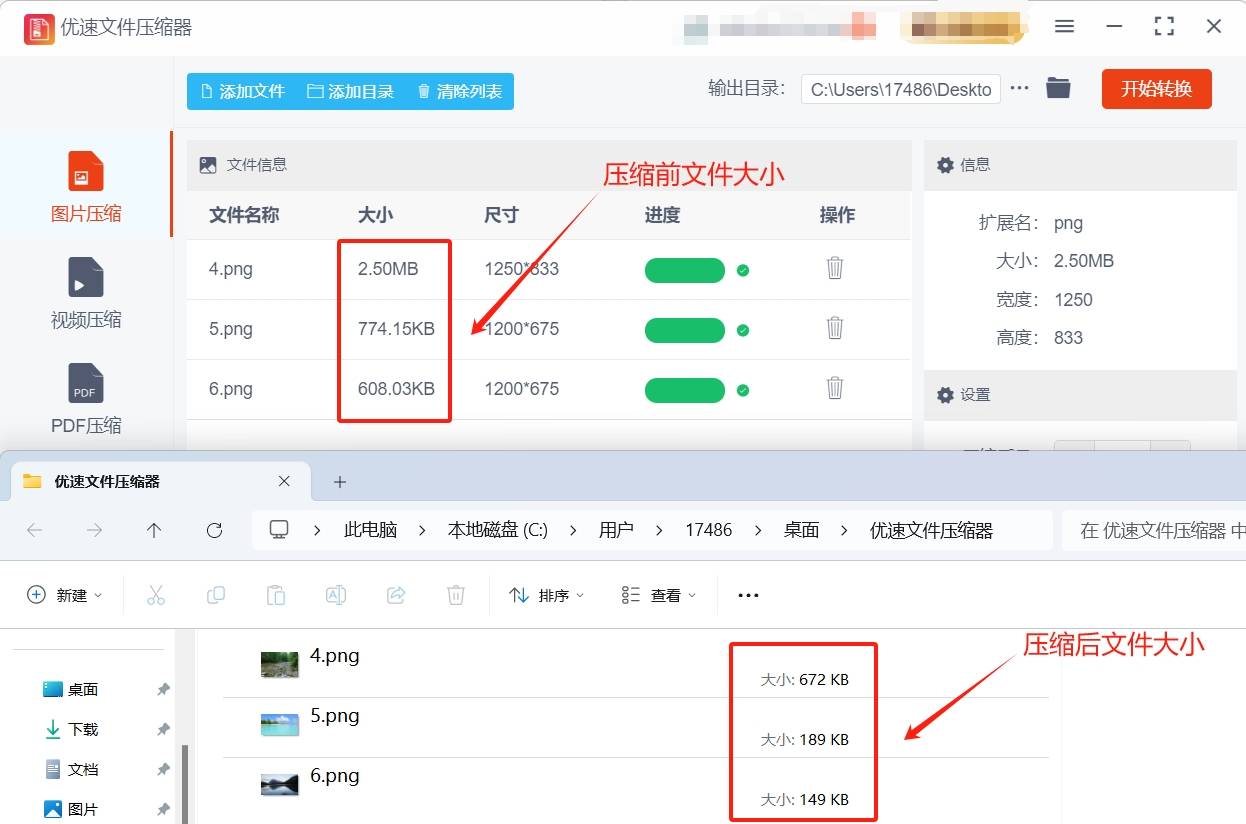Click the 文件信息 panel image icon
Image resolution: width=1246 pixels, height=824 pixels.
210,166
